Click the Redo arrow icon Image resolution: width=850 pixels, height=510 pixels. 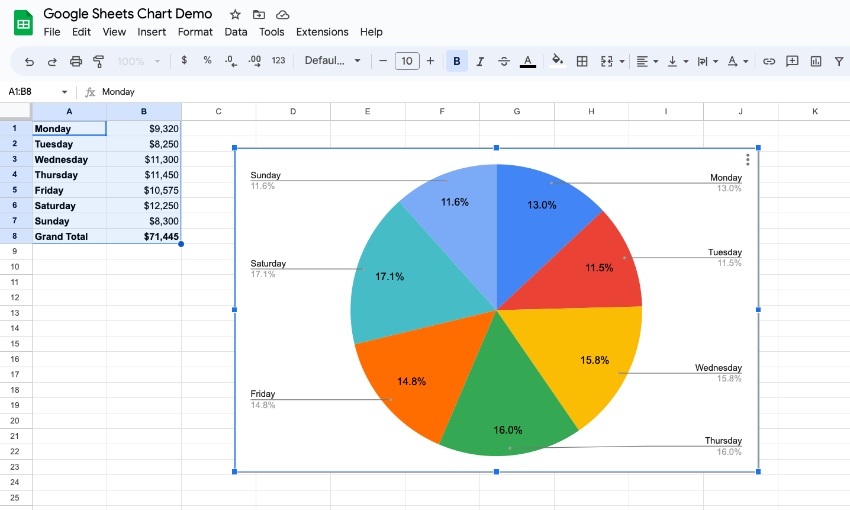click(x=52, y=61)
